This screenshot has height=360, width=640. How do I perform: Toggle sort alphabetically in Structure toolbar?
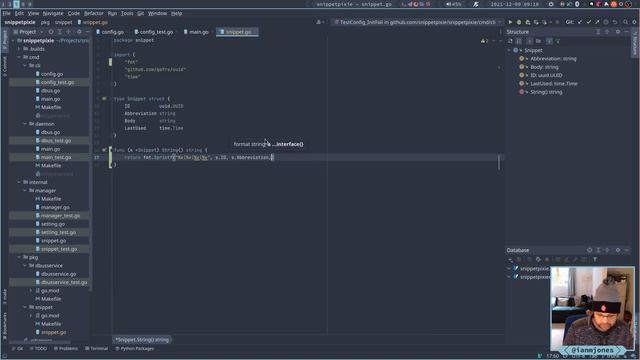coord(519,41)
